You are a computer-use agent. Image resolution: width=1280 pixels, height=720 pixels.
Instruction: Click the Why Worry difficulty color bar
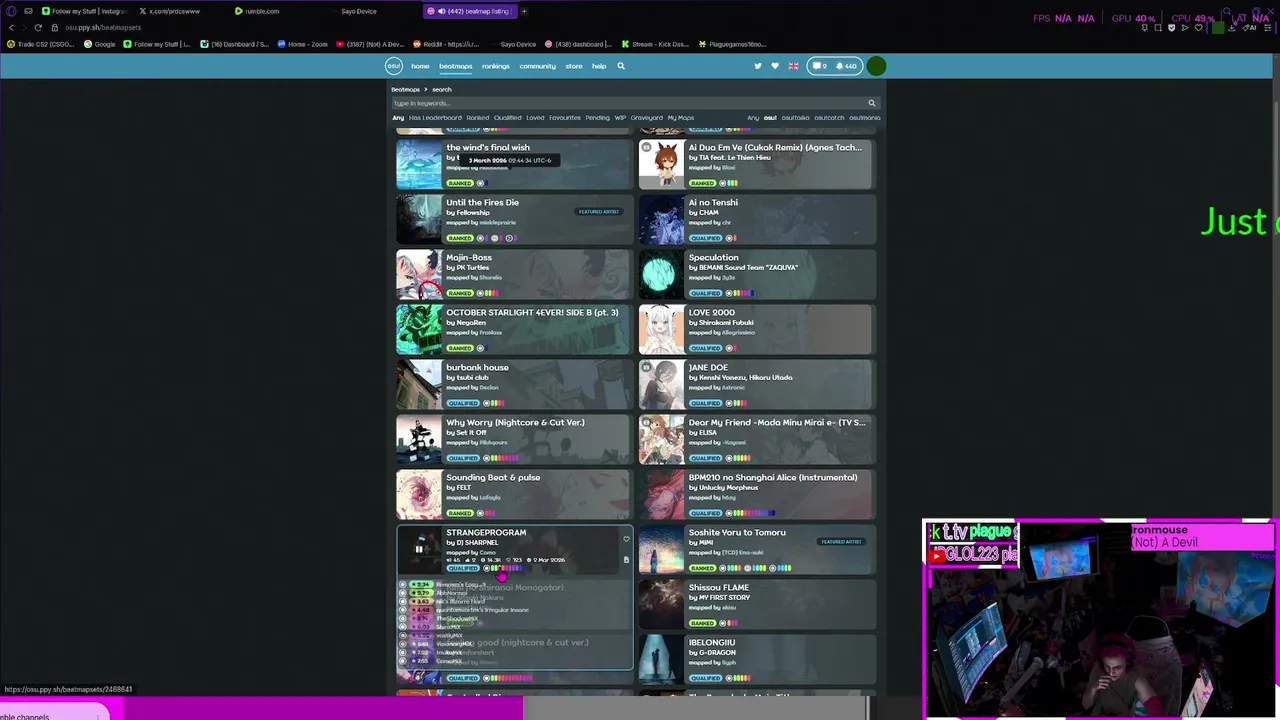click(503, 458)
